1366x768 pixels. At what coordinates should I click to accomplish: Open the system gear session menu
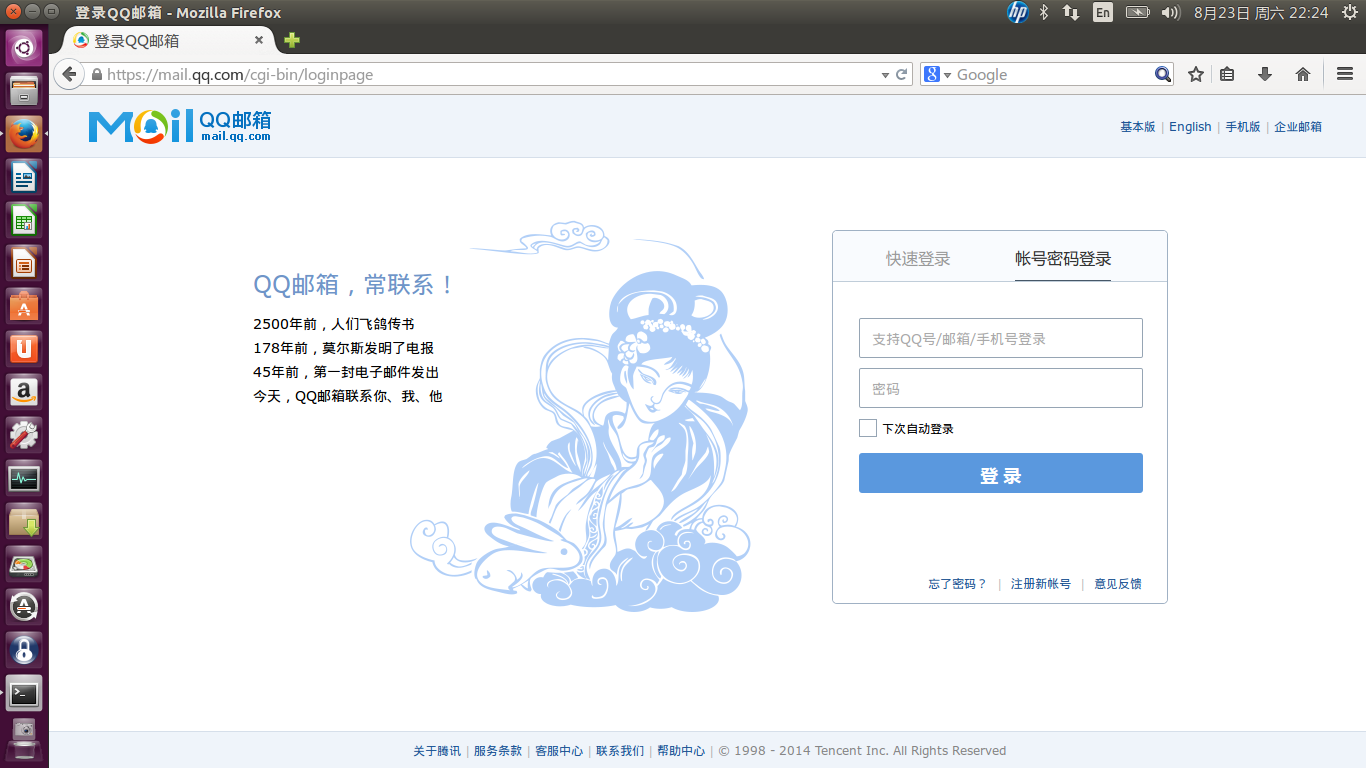click(x=1349, y=12)
